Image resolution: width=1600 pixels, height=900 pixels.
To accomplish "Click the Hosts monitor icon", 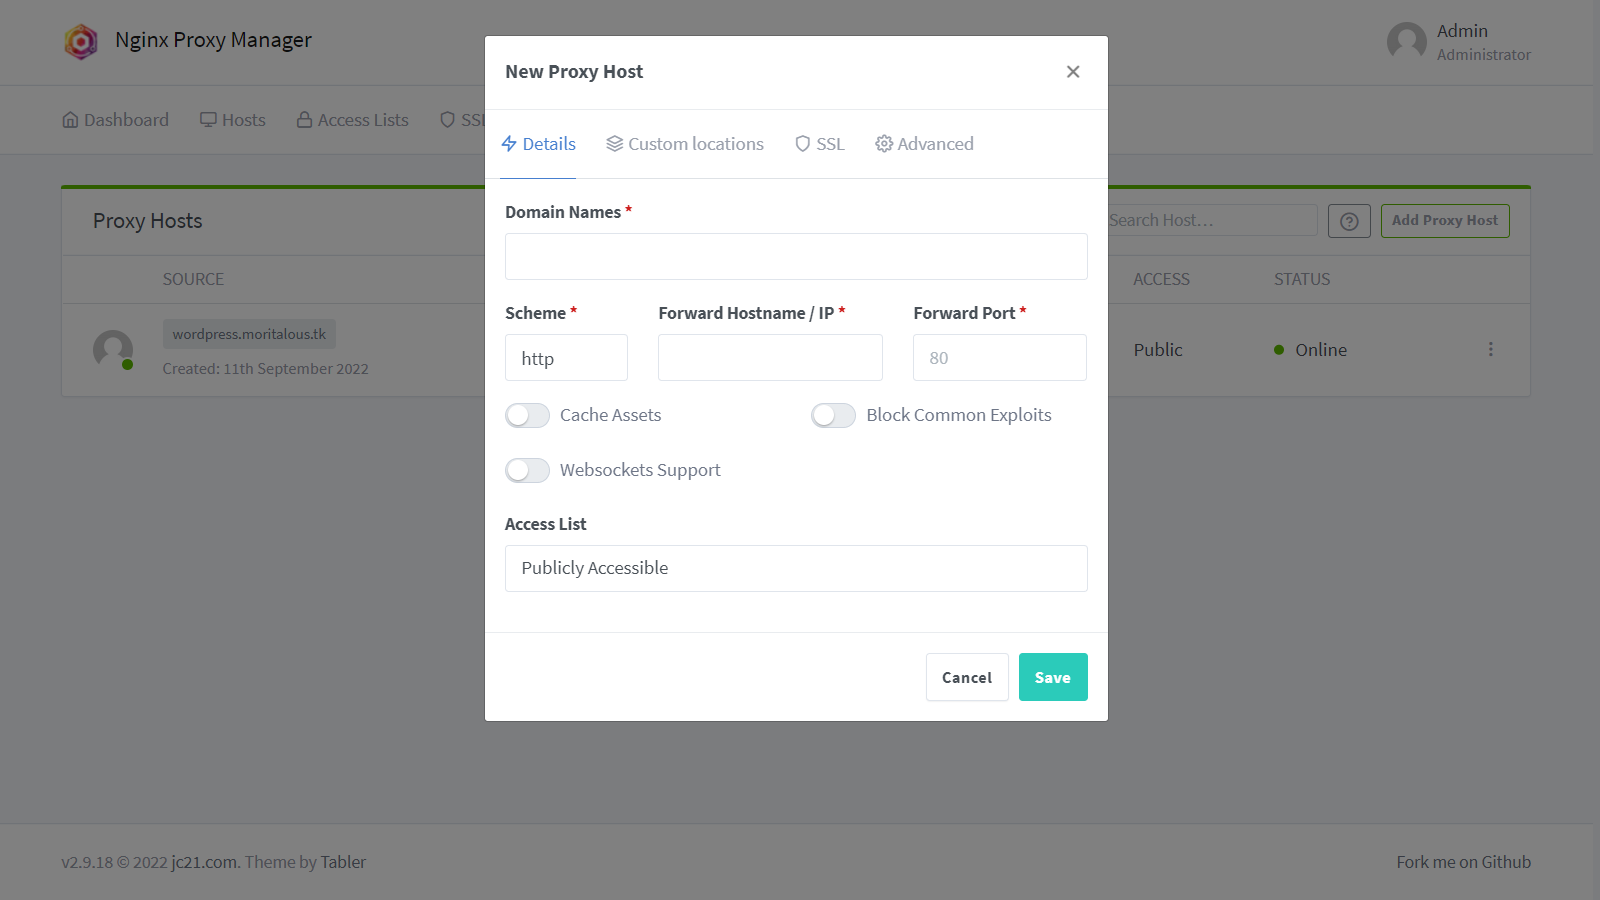I will 208,120.
